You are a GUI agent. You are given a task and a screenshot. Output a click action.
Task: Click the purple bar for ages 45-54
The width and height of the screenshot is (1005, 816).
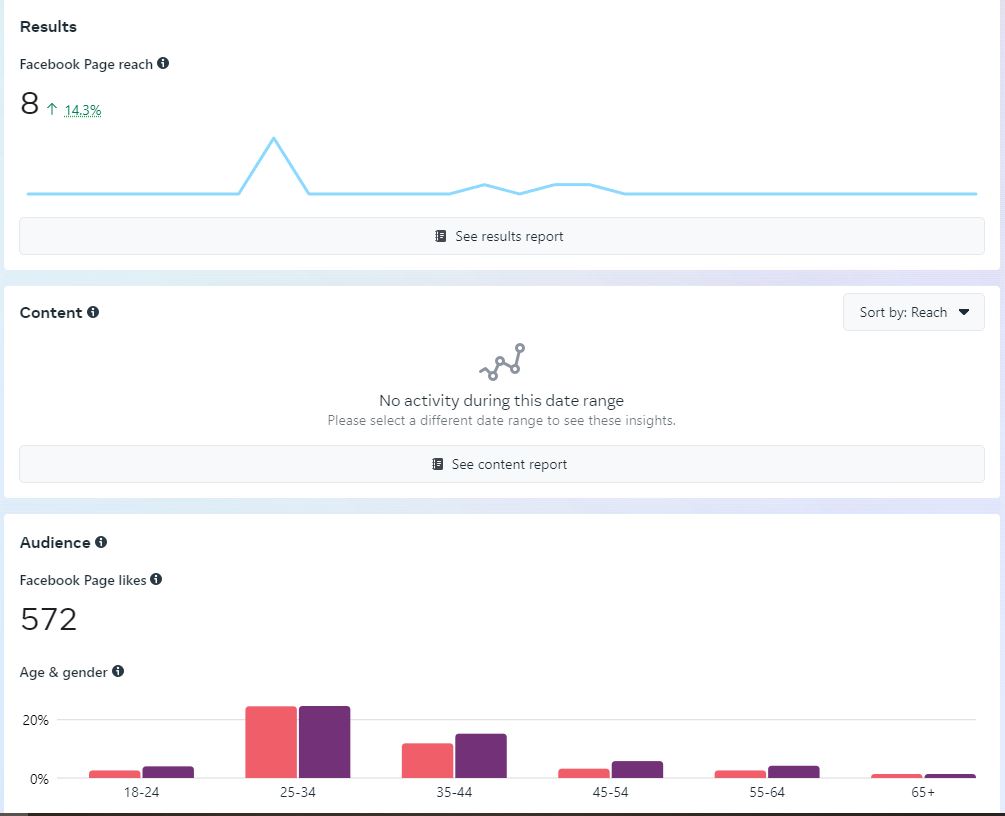(x=637, y=769)
